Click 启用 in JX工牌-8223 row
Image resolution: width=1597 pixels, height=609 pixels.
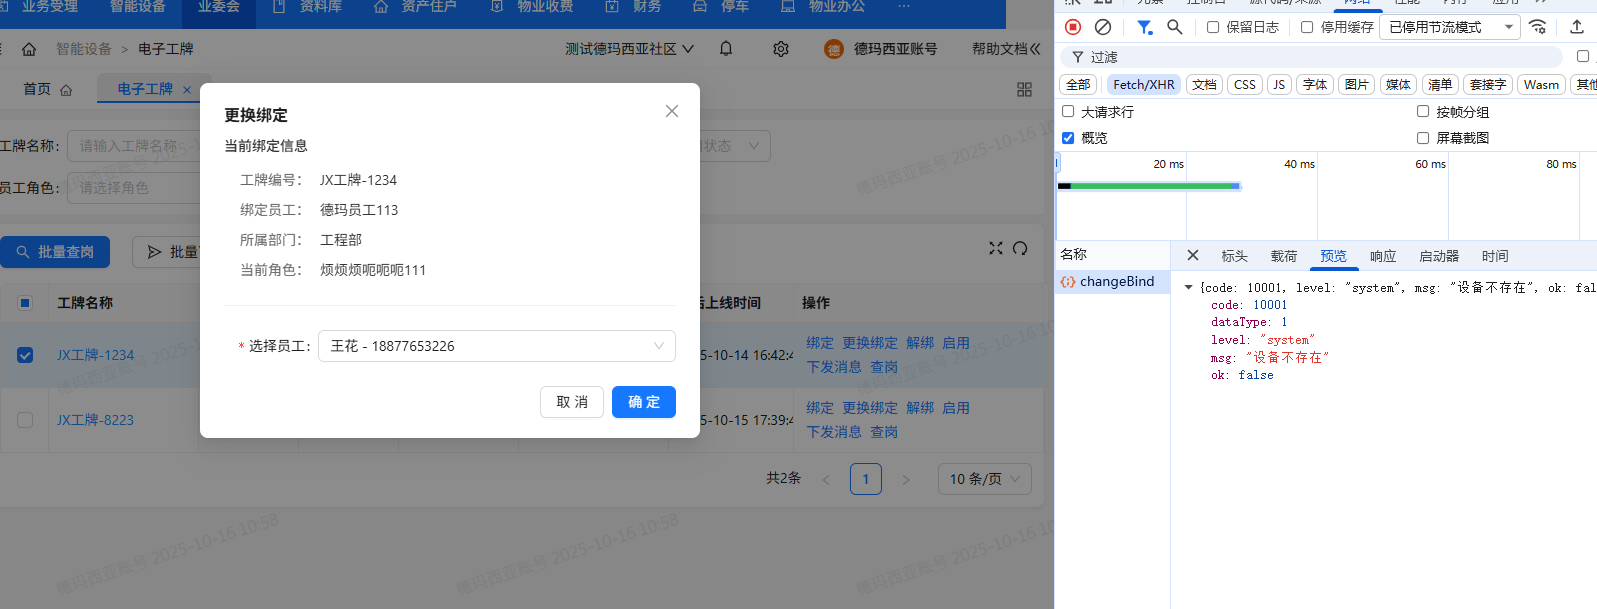pyautogui.click(x=956, y=408)
